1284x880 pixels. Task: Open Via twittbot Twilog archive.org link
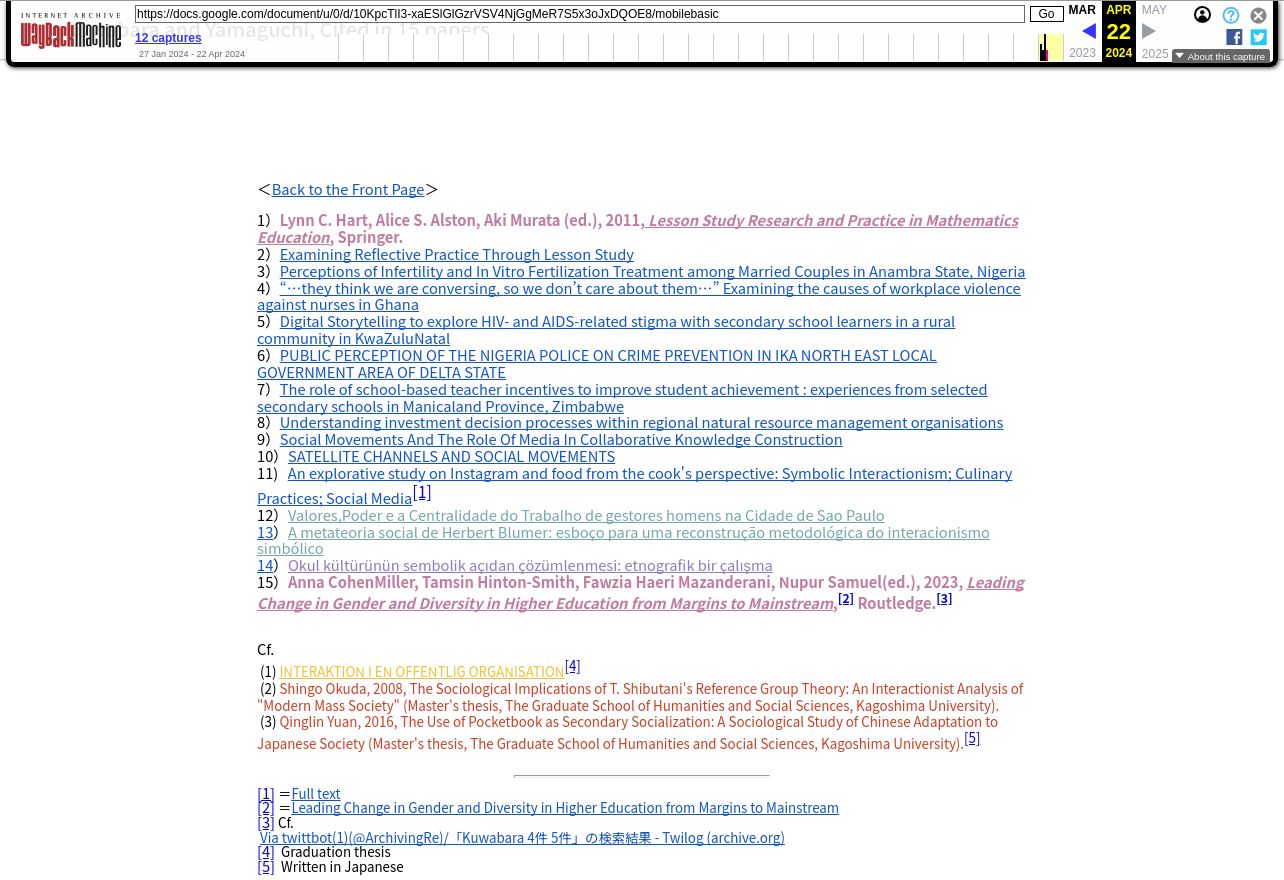[x=522, y=838]
